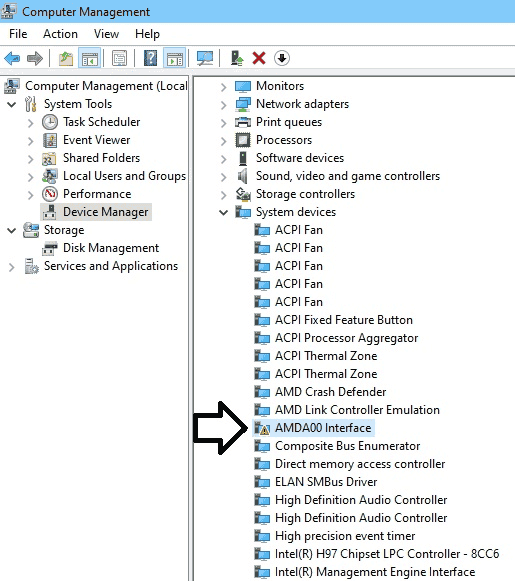This screenshot has width=515, height=581.
Task: Open the Action menu
Action: (60, 34)
